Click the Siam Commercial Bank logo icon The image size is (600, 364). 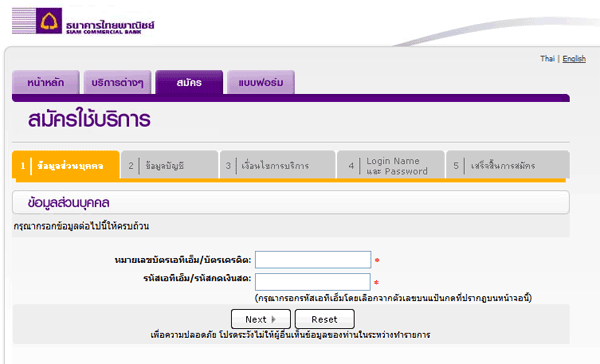click(x=49, y=21)
